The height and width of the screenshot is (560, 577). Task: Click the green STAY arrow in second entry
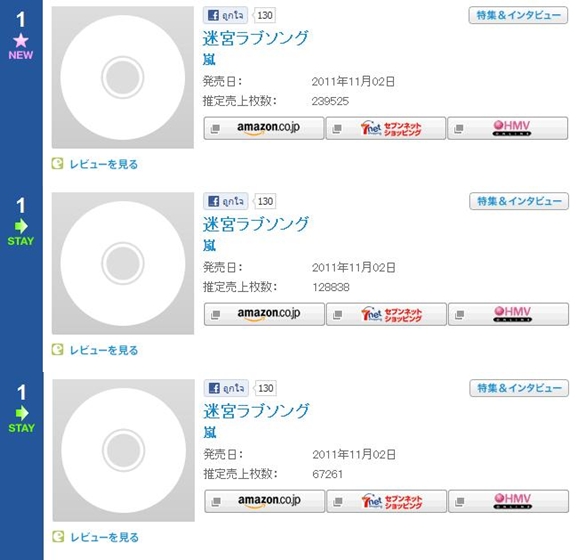(x=21, y=226)
